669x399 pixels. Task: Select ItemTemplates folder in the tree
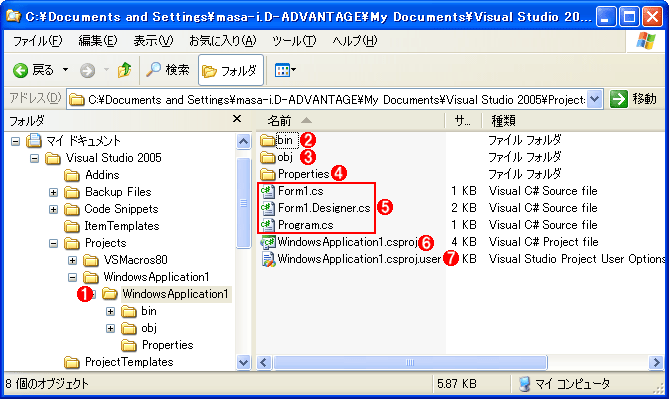pyautogui.click(x=122, y=226)
